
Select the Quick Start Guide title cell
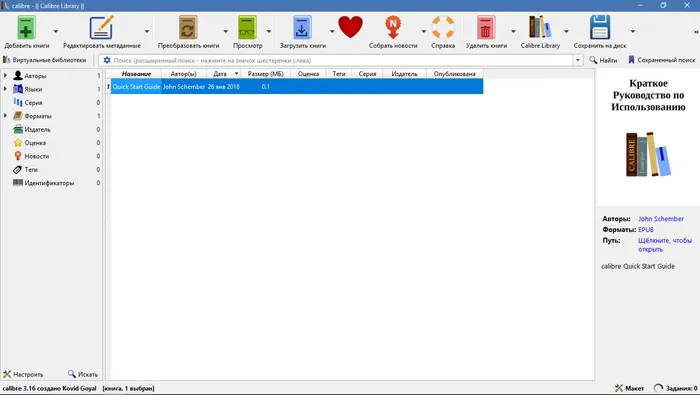click(136, 87)
